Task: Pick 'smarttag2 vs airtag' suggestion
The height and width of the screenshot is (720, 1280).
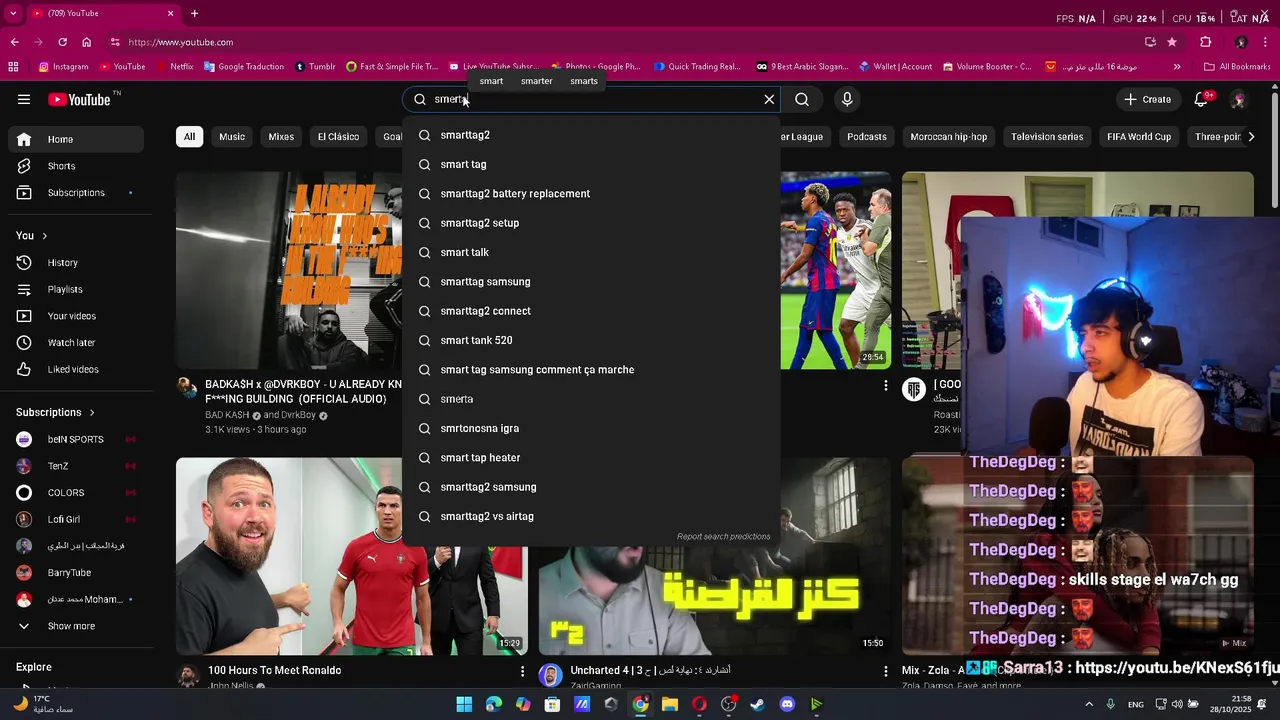Action: coord(591,516)
